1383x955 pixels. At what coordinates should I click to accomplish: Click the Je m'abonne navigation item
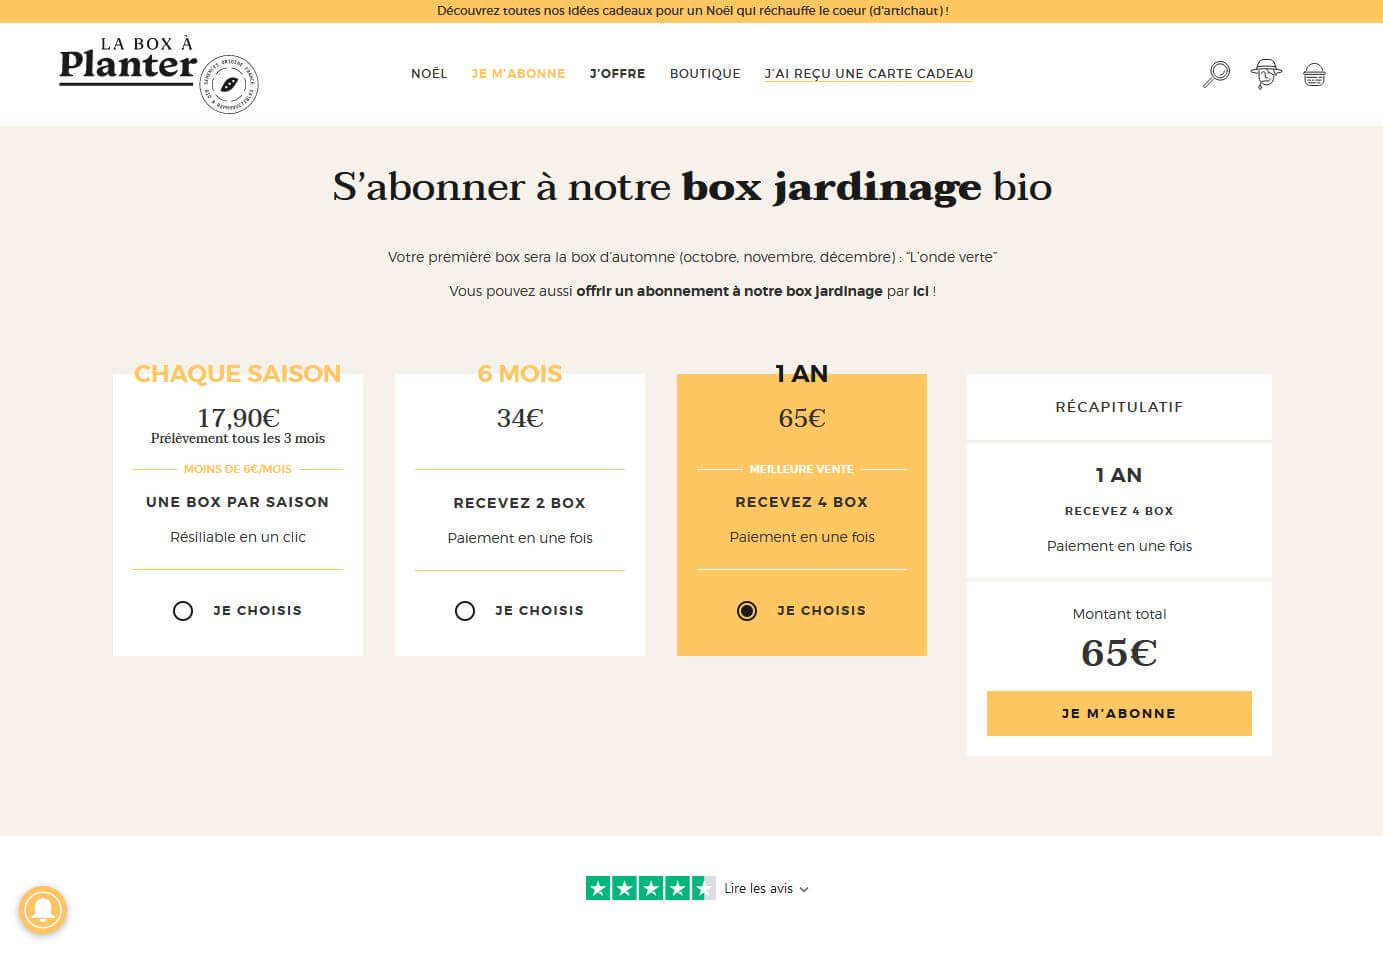[x=518, y=74]
